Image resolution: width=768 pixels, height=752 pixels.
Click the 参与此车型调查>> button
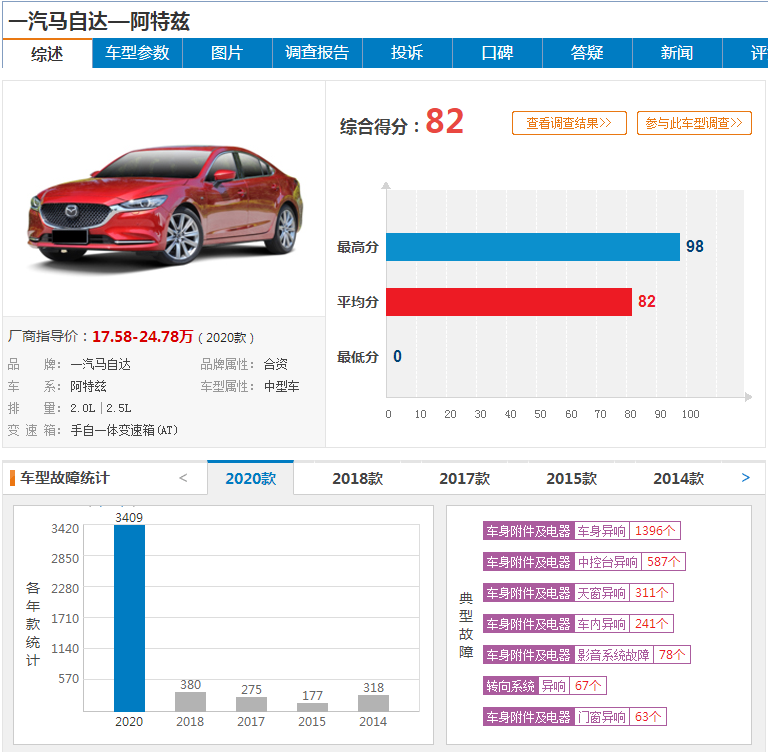point(694,123)
